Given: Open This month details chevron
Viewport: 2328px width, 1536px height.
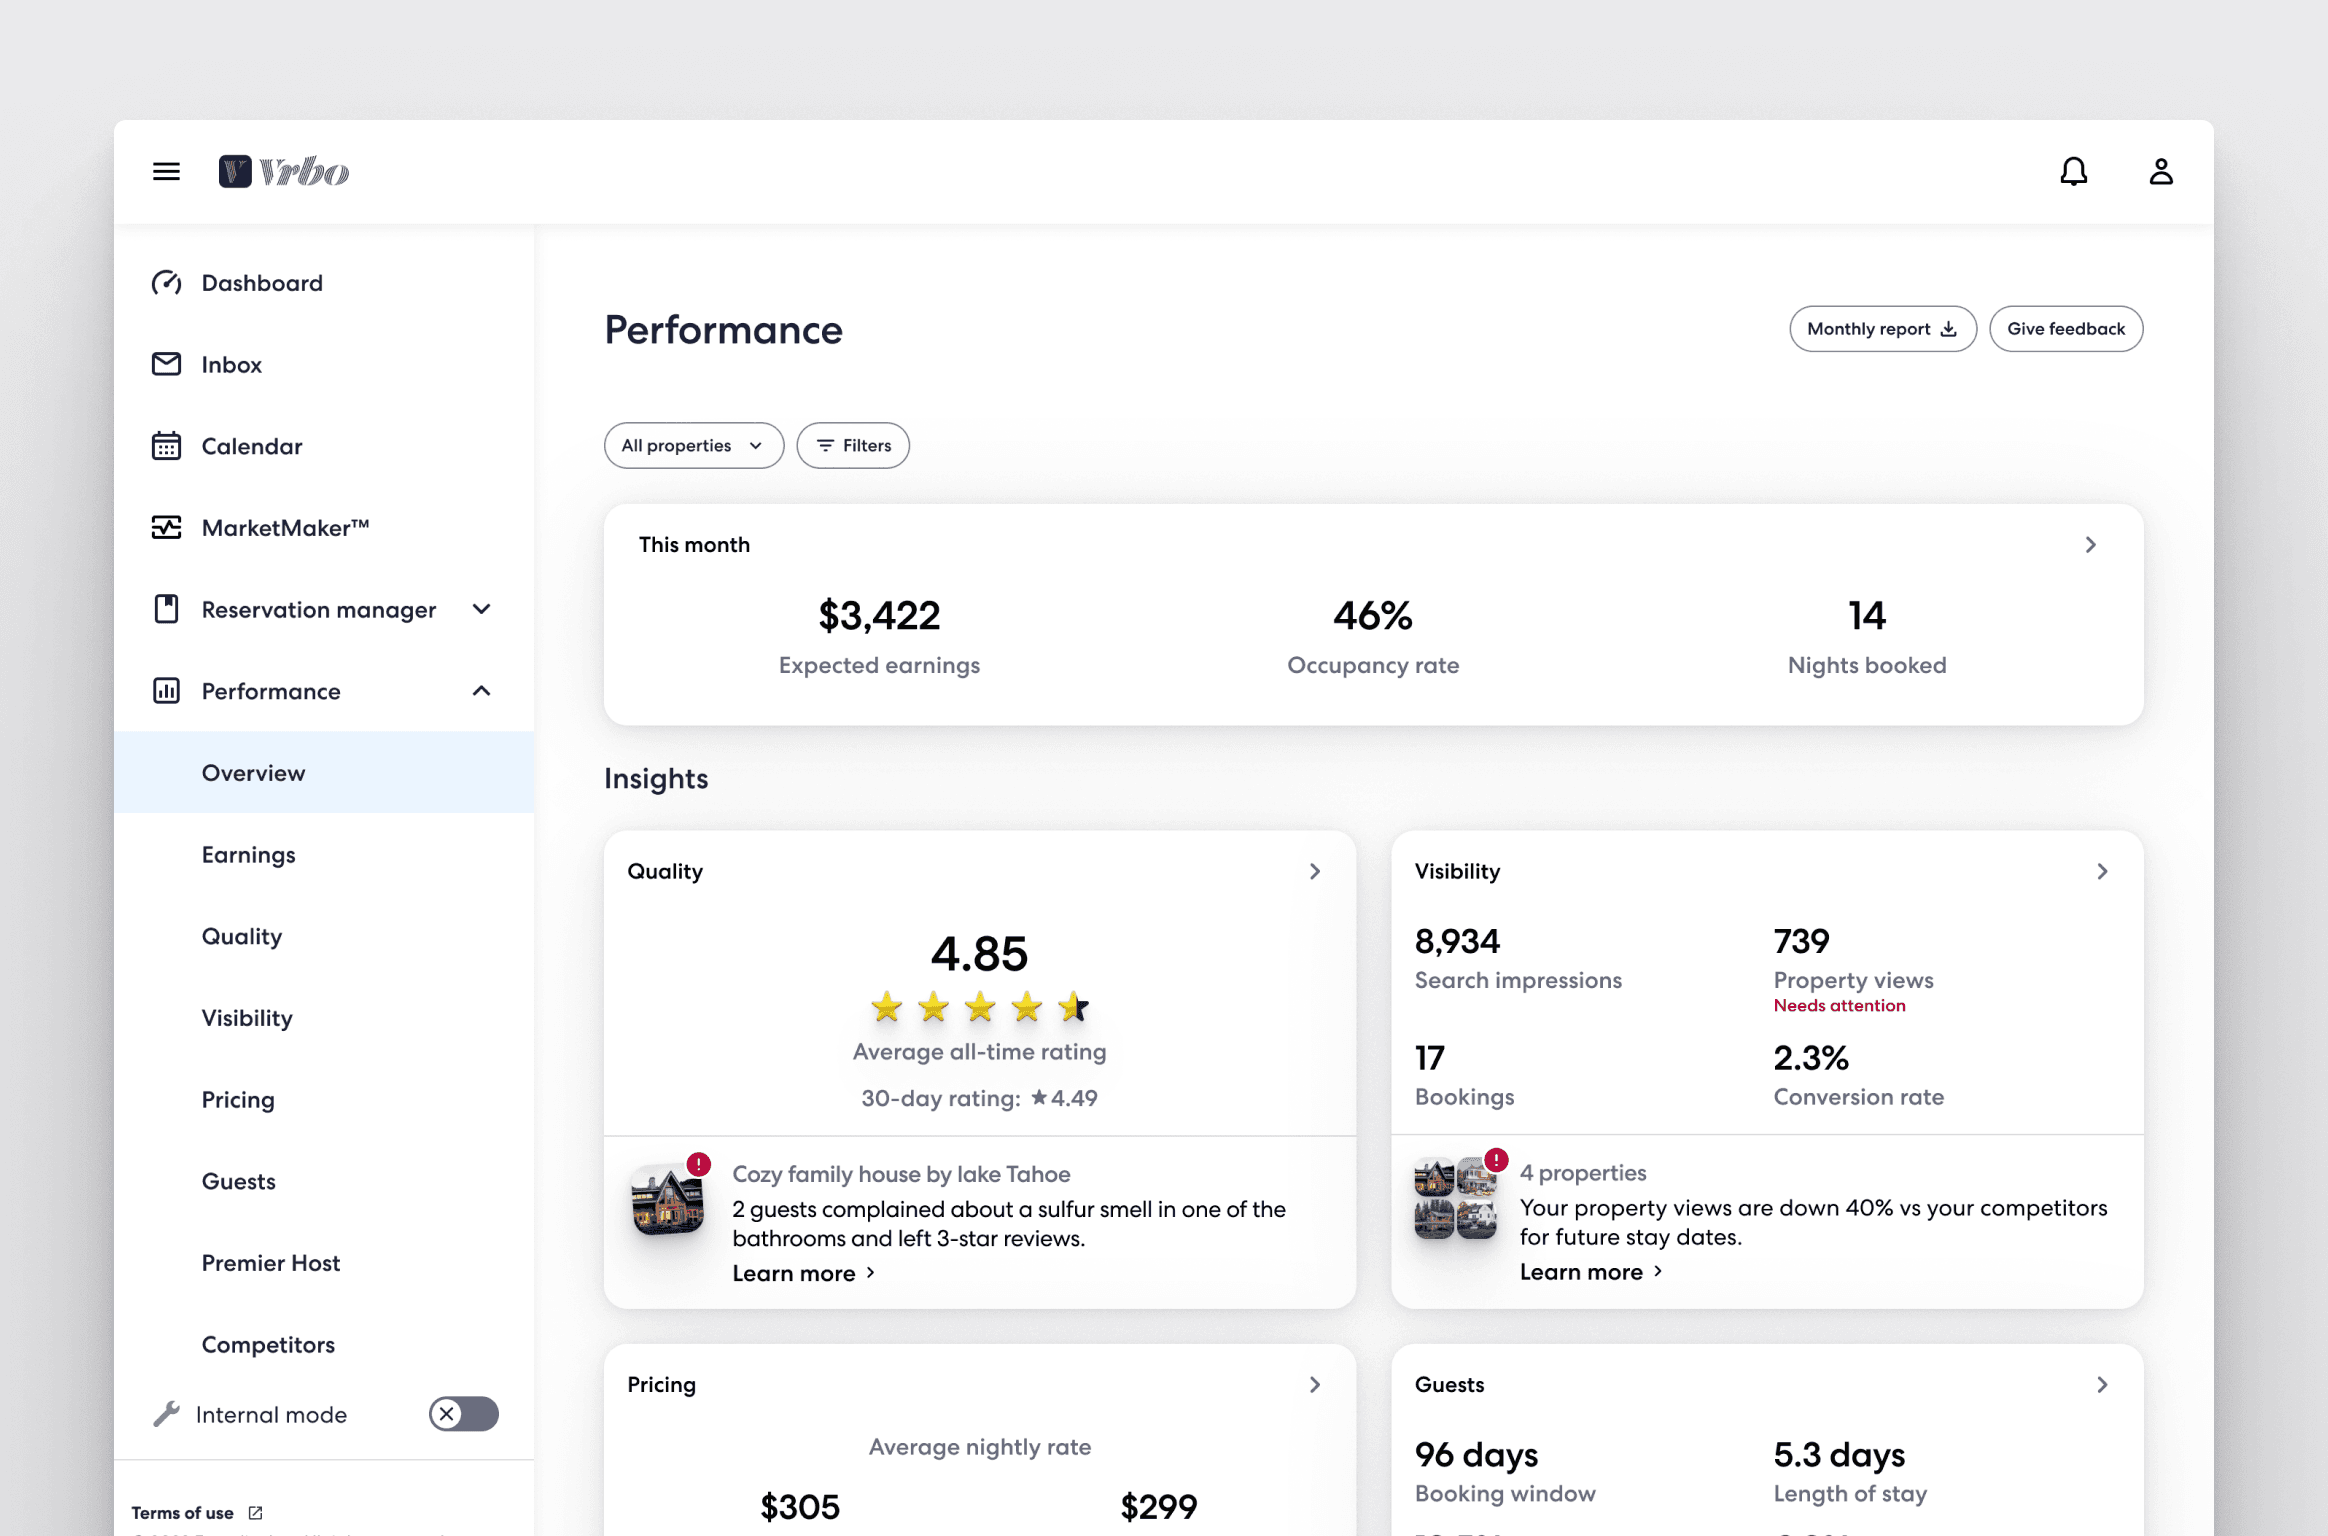Looking at the screenshot, I should [x=2090, y=545].
